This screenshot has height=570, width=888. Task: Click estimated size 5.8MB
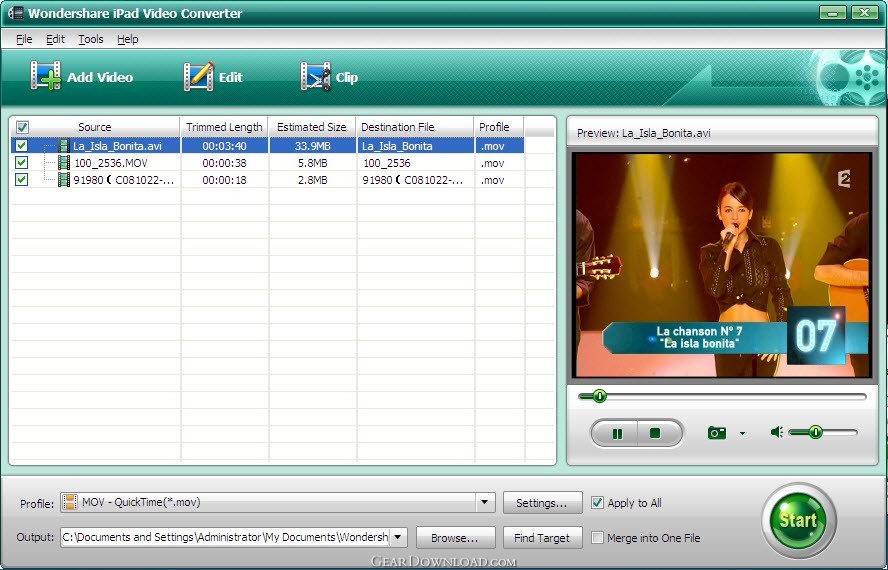[313, 163]
